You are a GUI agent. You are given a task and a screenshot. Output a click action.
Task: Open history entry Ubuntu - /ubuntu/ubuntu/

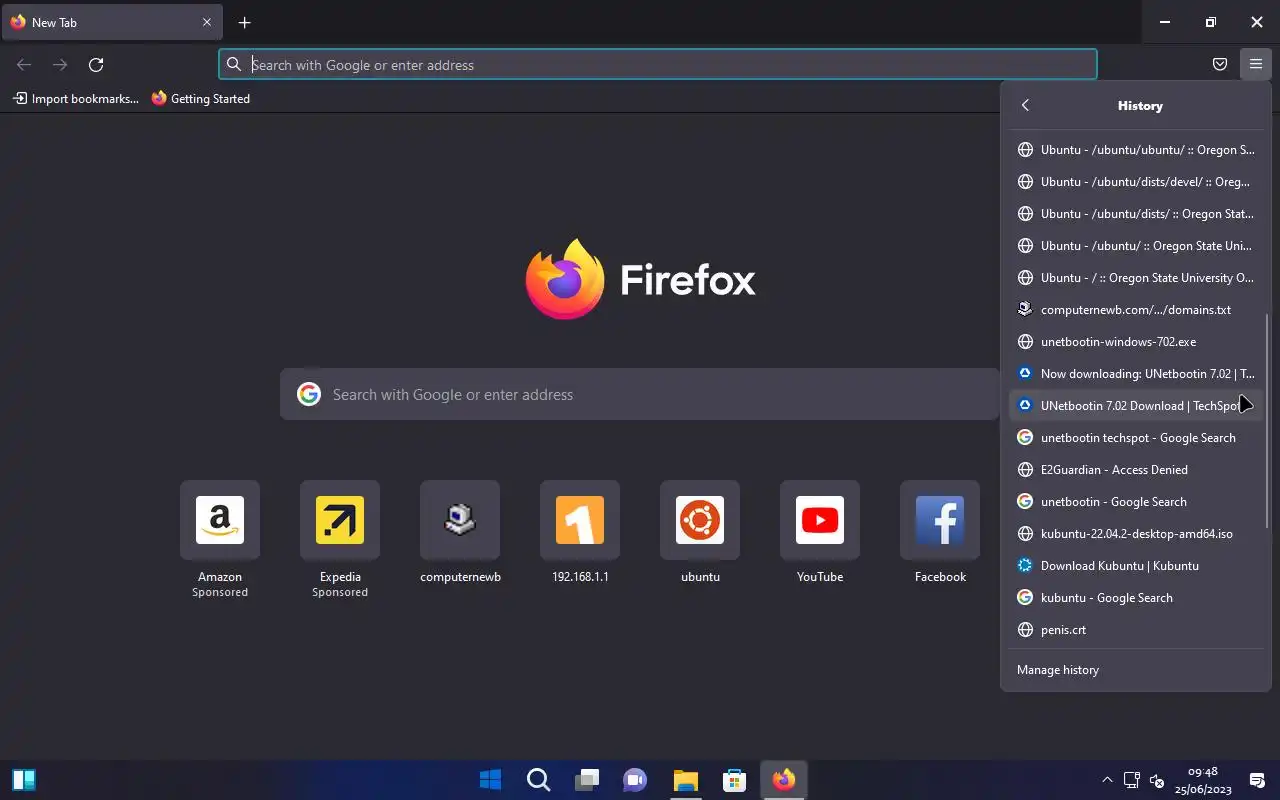pos(1136,150)
